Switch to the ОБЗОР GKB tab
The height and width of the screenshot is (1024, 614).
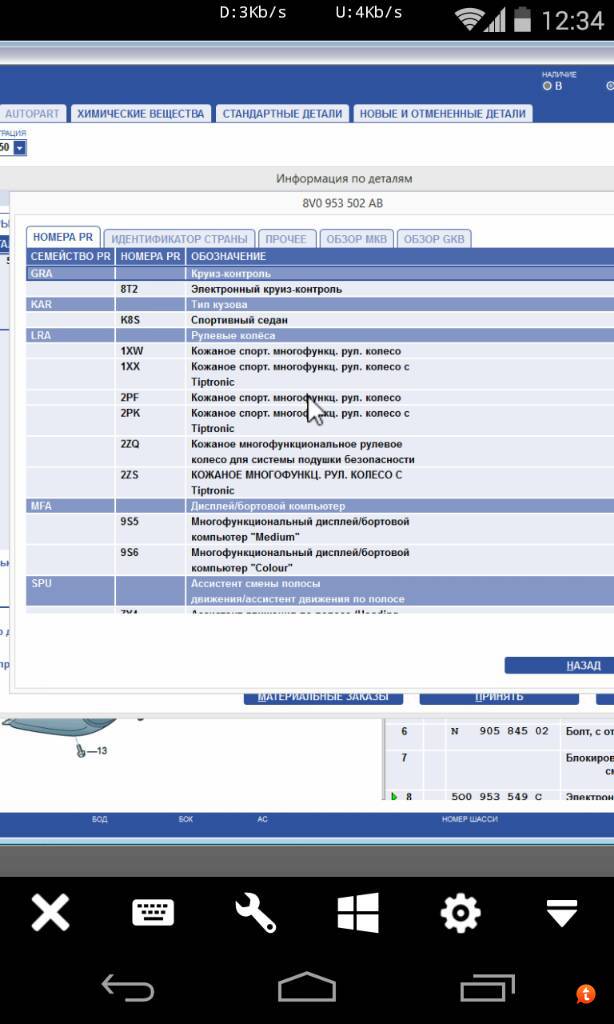click(x=434, y=239)
